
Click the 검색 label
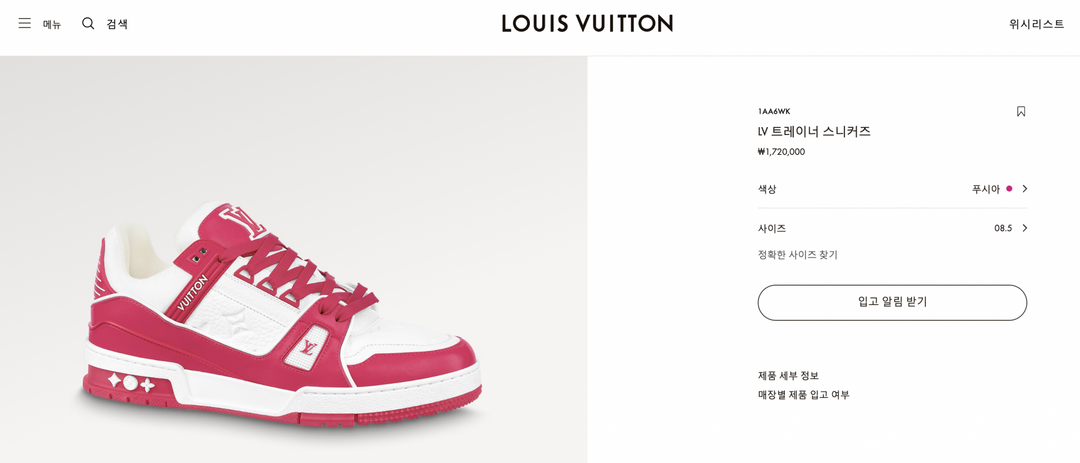click(x=116, y=23)
